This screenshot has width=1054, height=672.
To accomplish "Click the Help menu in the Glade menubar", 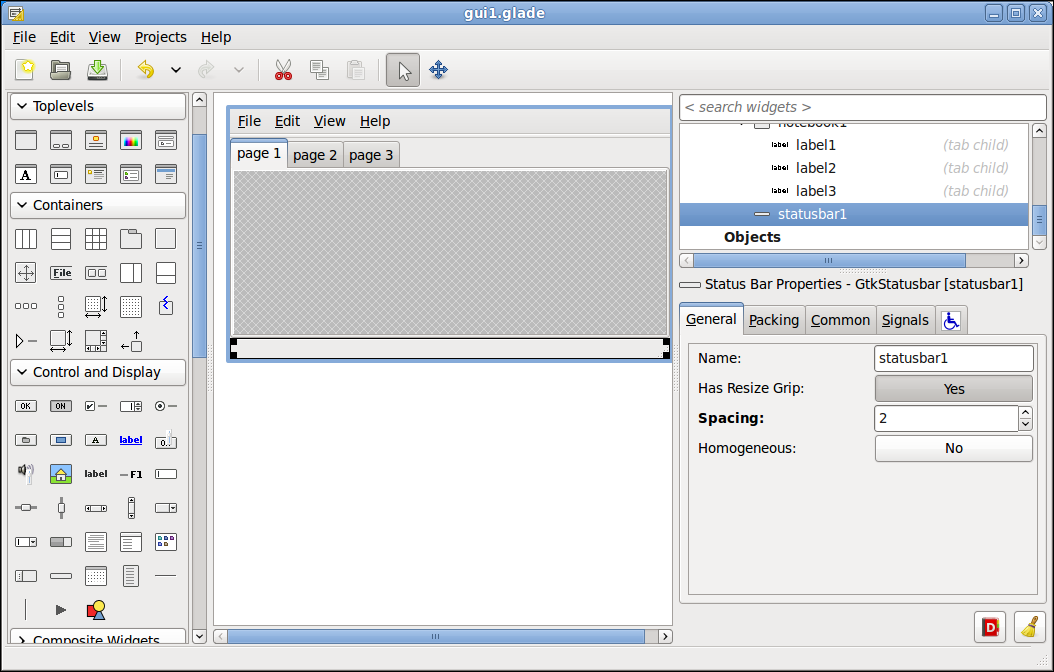I will tap(216, 37).
